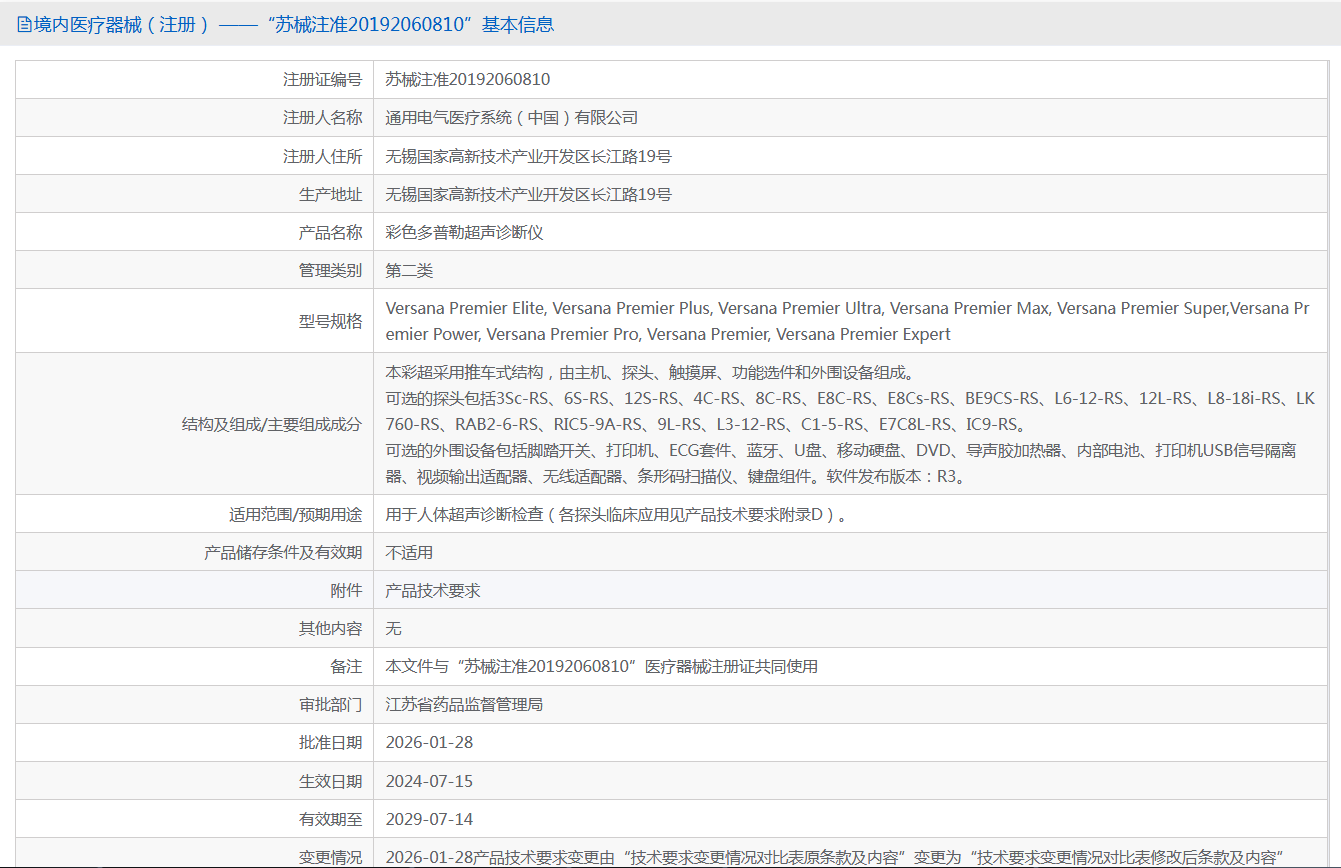
Task: Select the "生产地址" row label
Action: click(331, 194)
